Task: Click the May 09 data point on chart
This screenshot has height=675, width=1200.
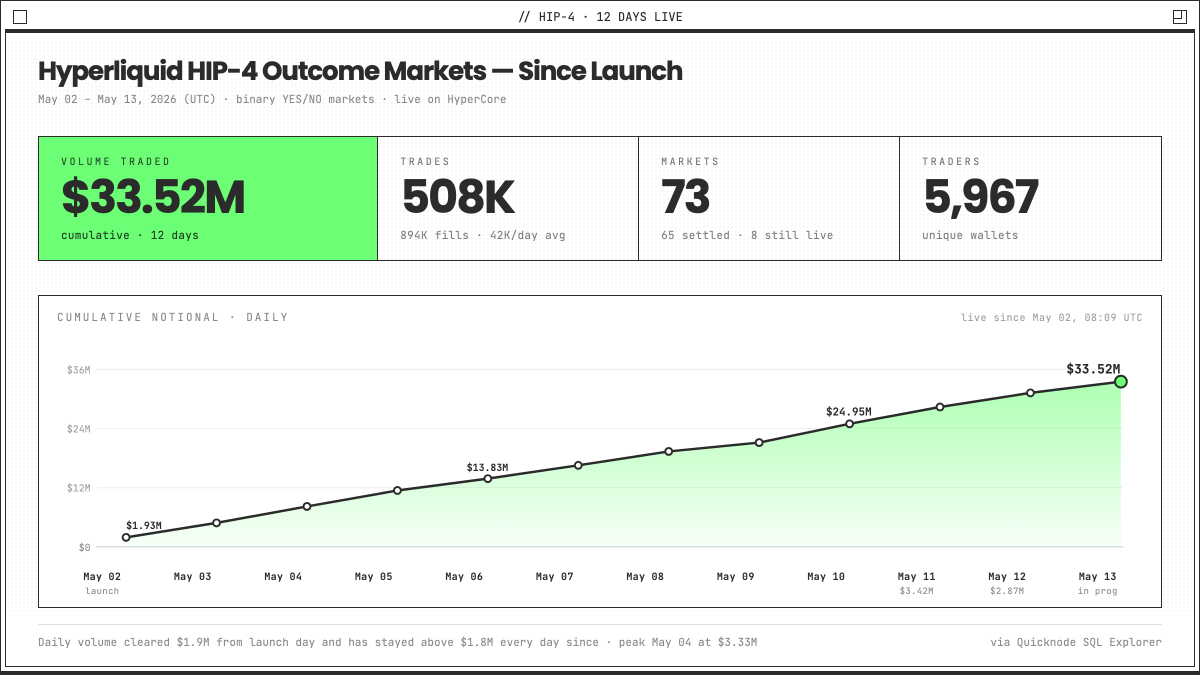Action: point(759,442)
